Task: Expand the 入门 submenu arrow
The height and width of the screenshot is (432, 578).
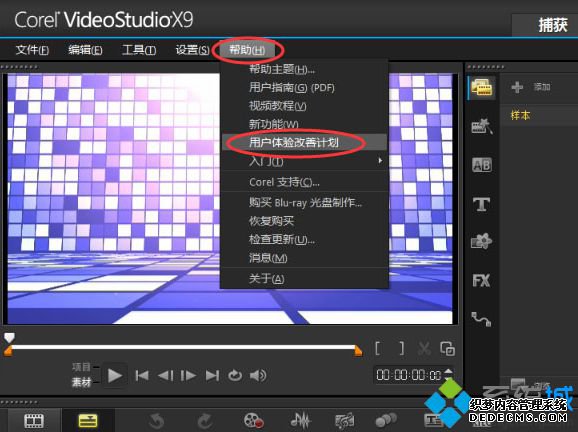Action: [380, 160]
